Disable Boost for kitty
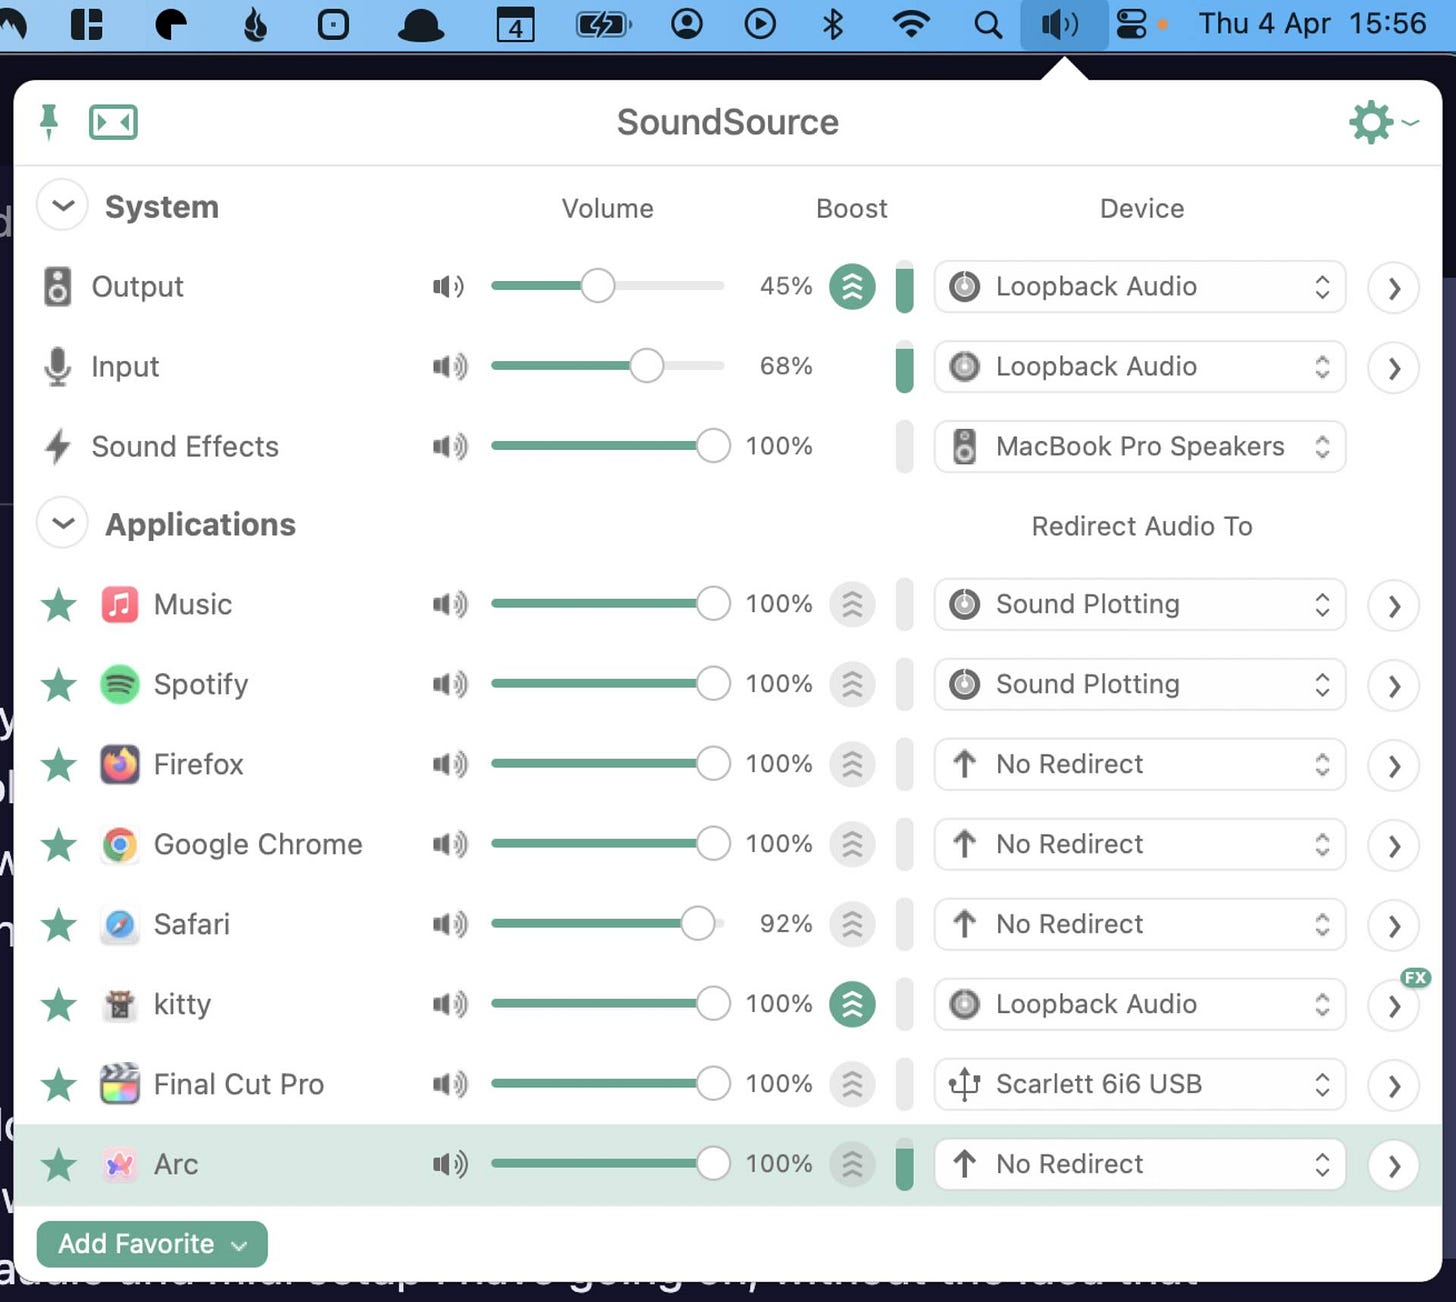1456x1302 pixels. tap(852, 1005)
